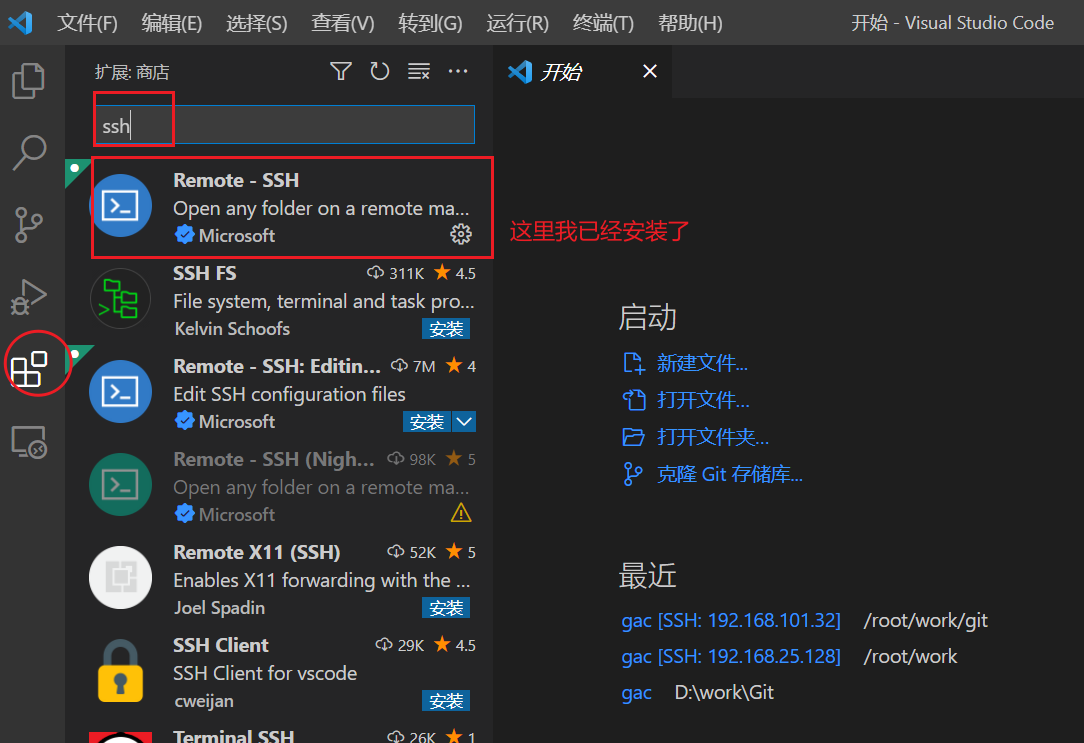Open Run and Debug view
1084x743 pixels.
point(28,297)
